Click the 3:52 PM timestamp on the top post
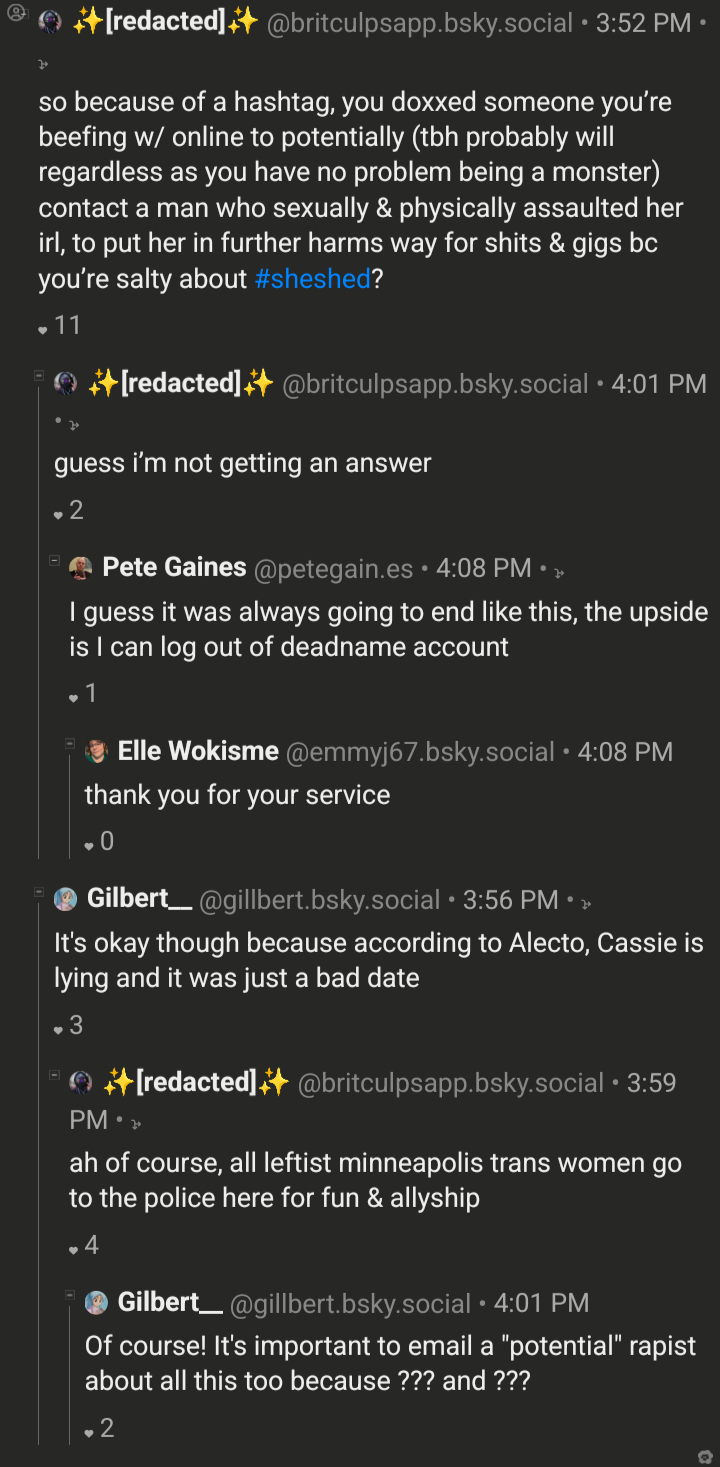720x1467 pixels. tap(641, 22)
